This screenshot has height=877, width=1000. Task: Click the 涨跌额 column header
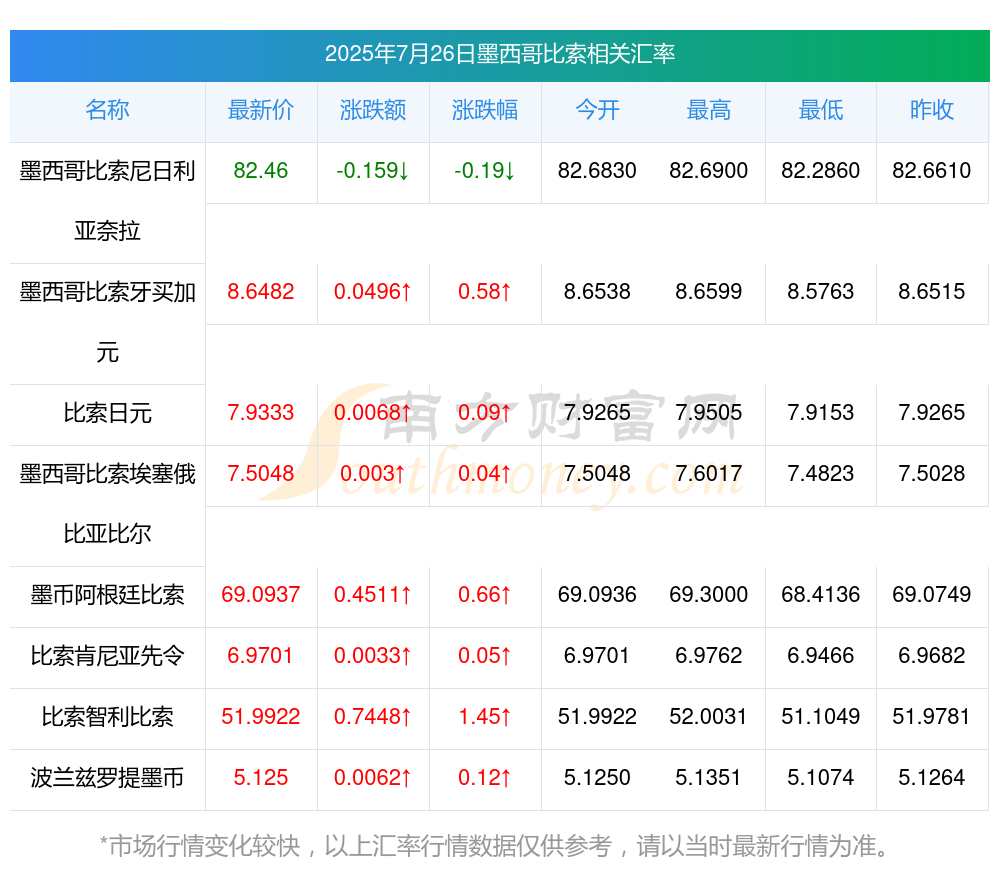373,110
